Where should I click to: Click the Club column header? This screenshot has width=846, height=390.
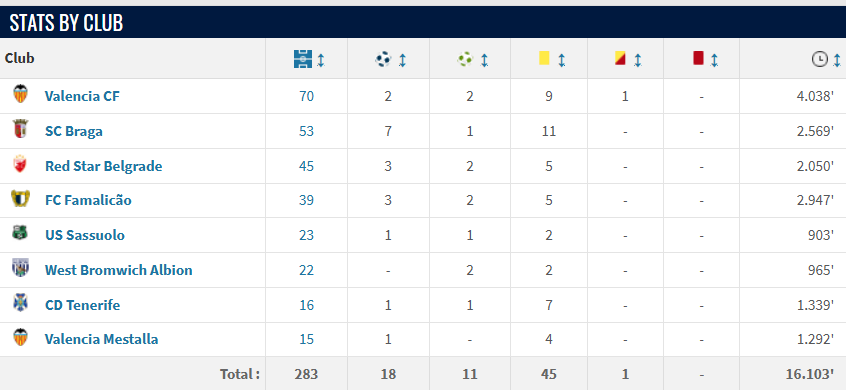click(x=19, y=58)
